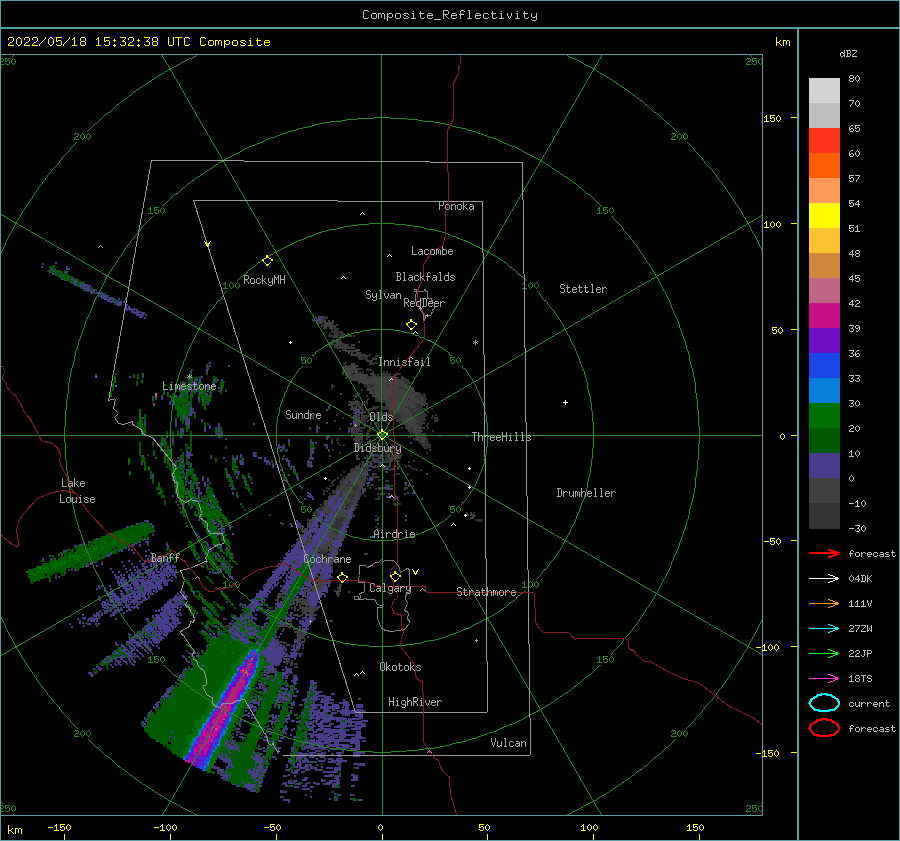Viewport: 900px width, 841px height.
Task: Click the magenta 18TS arrow icon
Action: [x=824, y=679]
